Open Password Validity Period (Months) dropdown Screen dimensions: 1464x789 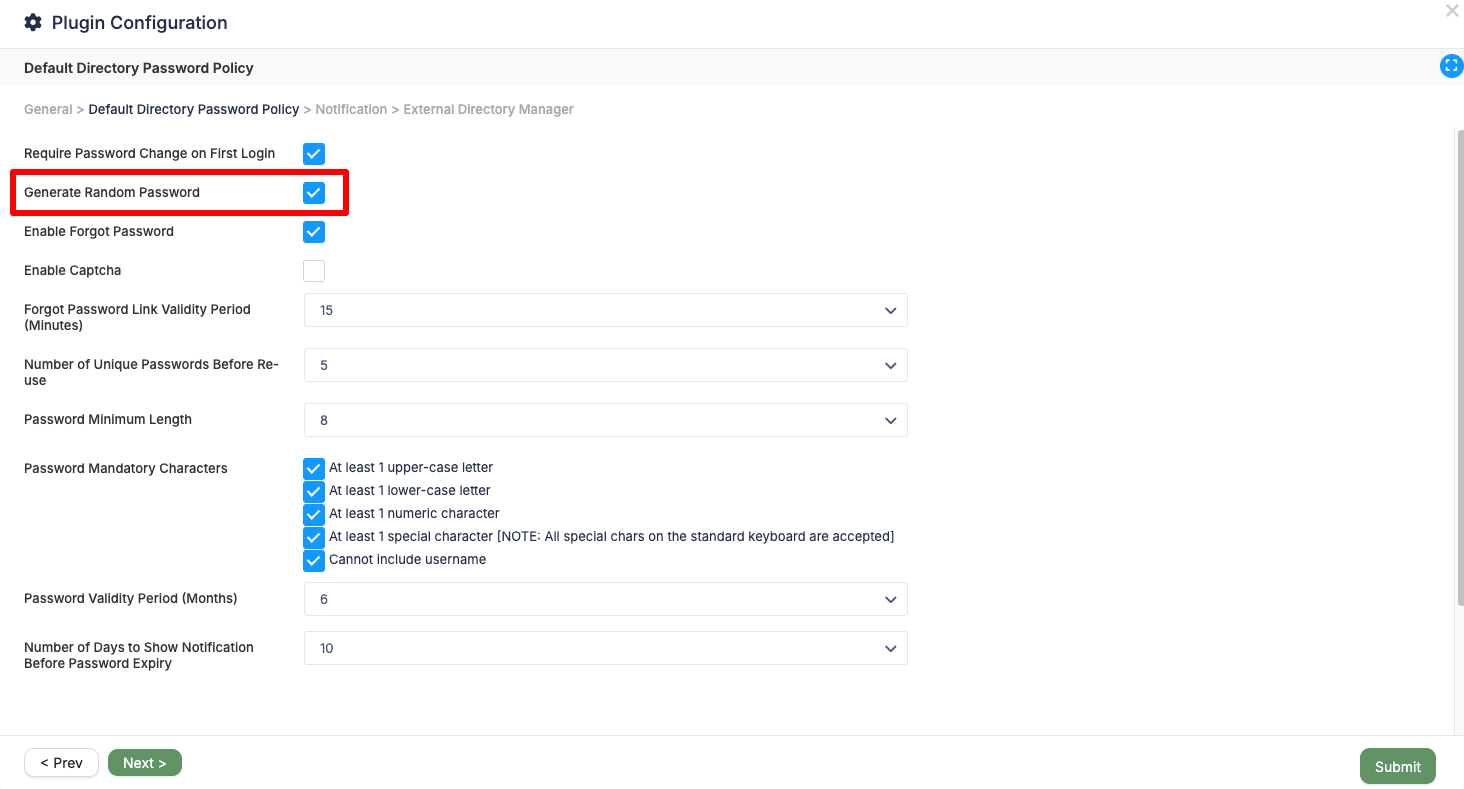click(x=606, y=599)
